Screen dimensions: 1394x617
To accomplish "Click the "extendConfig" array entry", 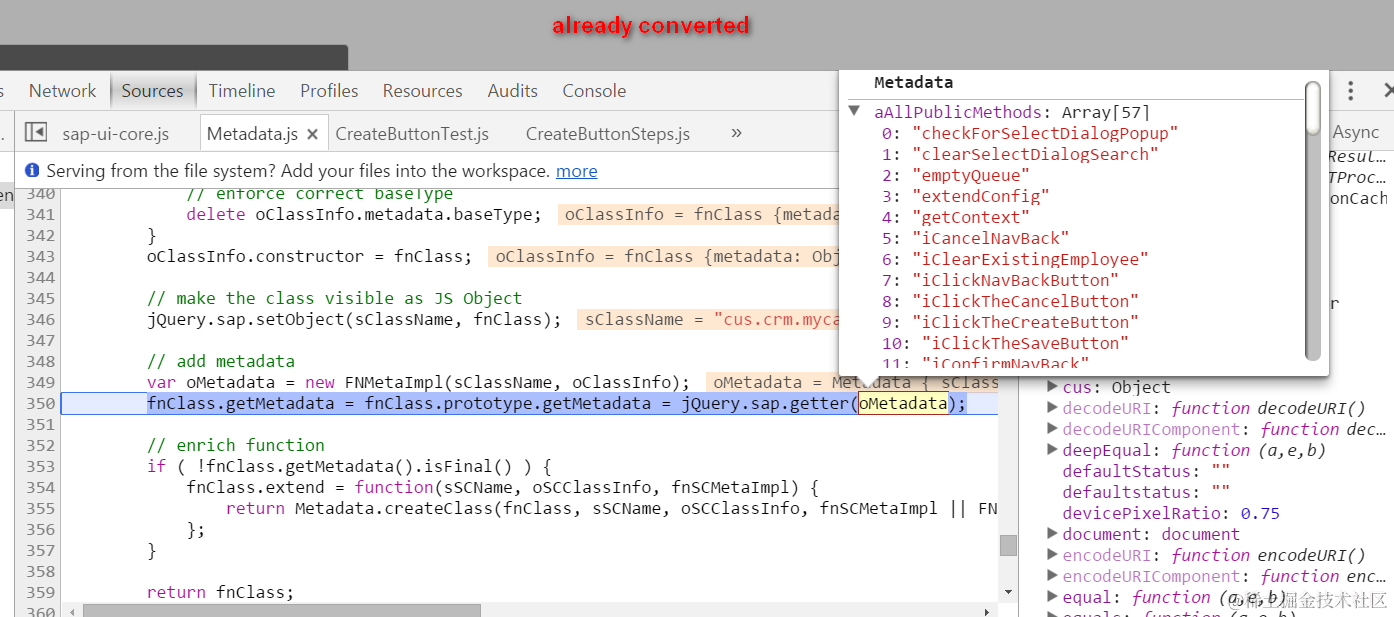I will [x=981, y=196].
